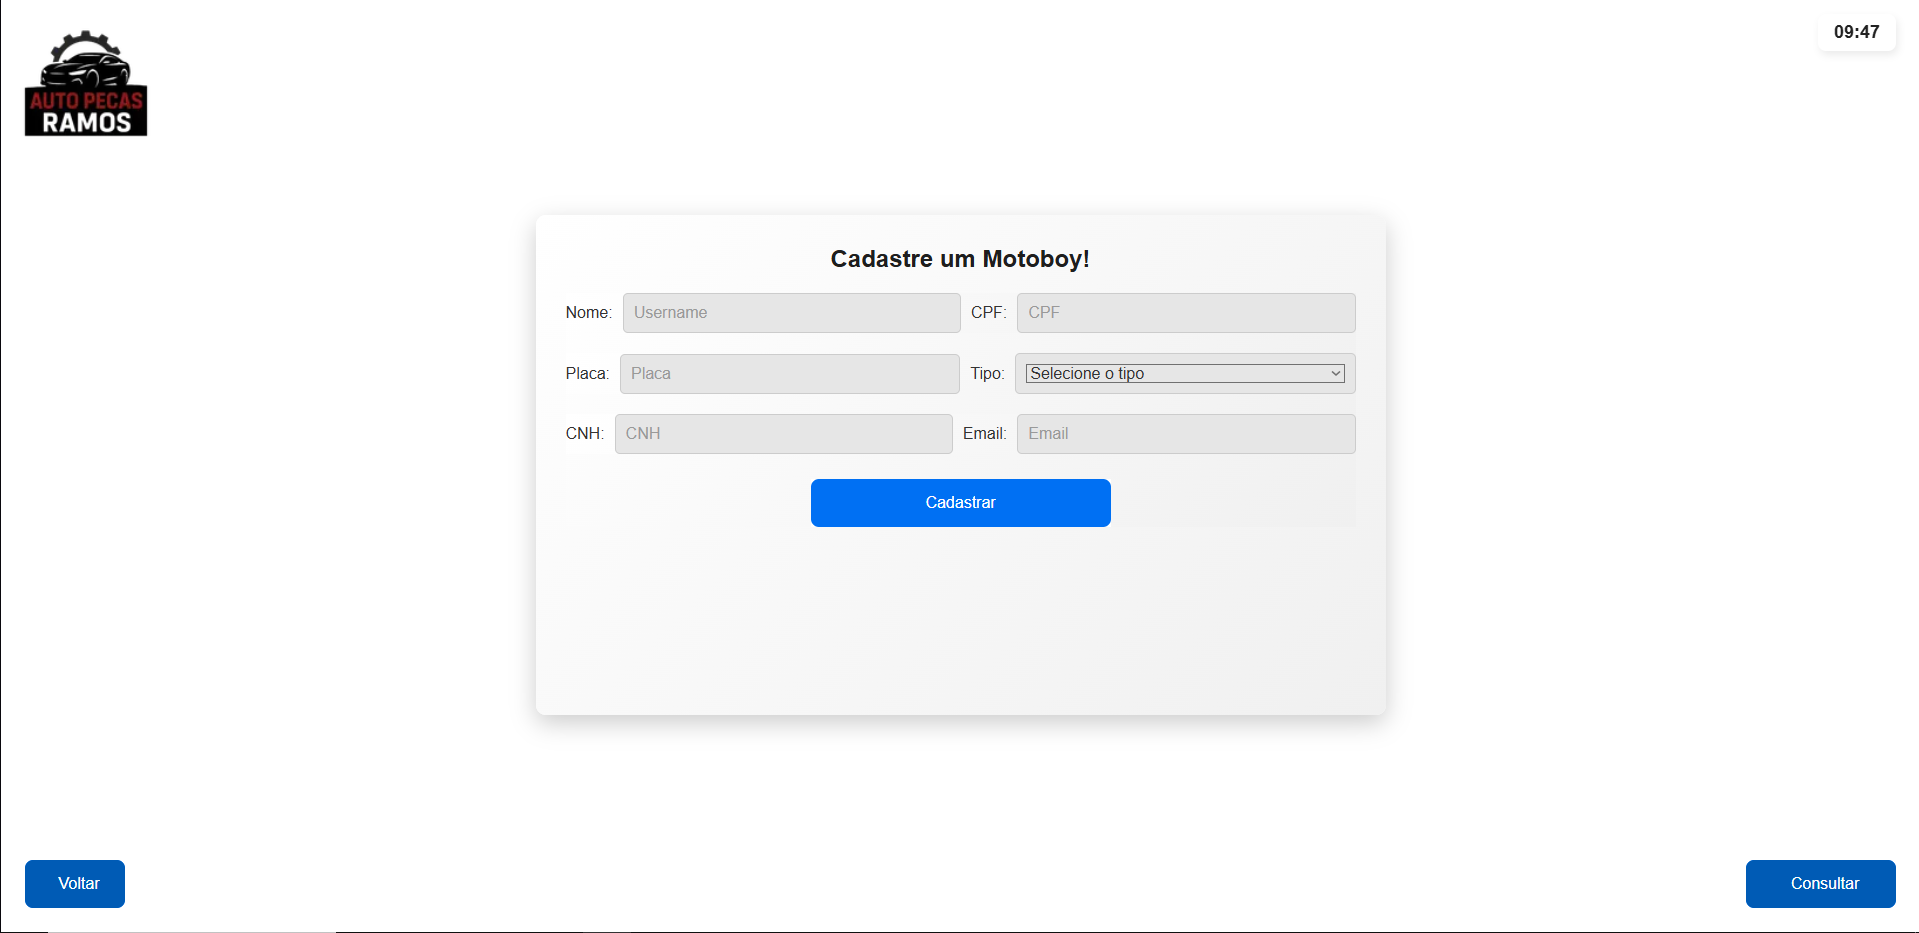Viewport: 1919px width, 933px height.
Task: Click the 'Tipo:' field label
Action: [x=987, y=374]
